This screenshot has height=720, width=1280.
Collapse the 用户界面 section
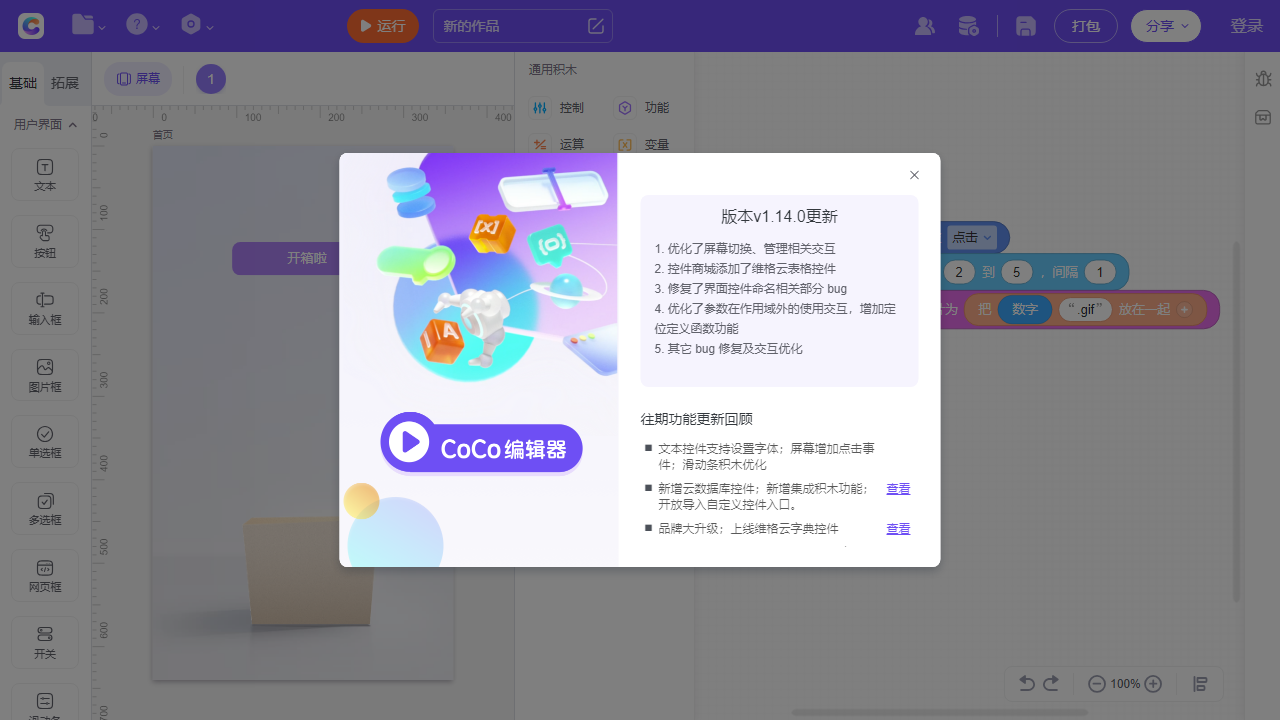pyautogui.click(x=46, y=125)
